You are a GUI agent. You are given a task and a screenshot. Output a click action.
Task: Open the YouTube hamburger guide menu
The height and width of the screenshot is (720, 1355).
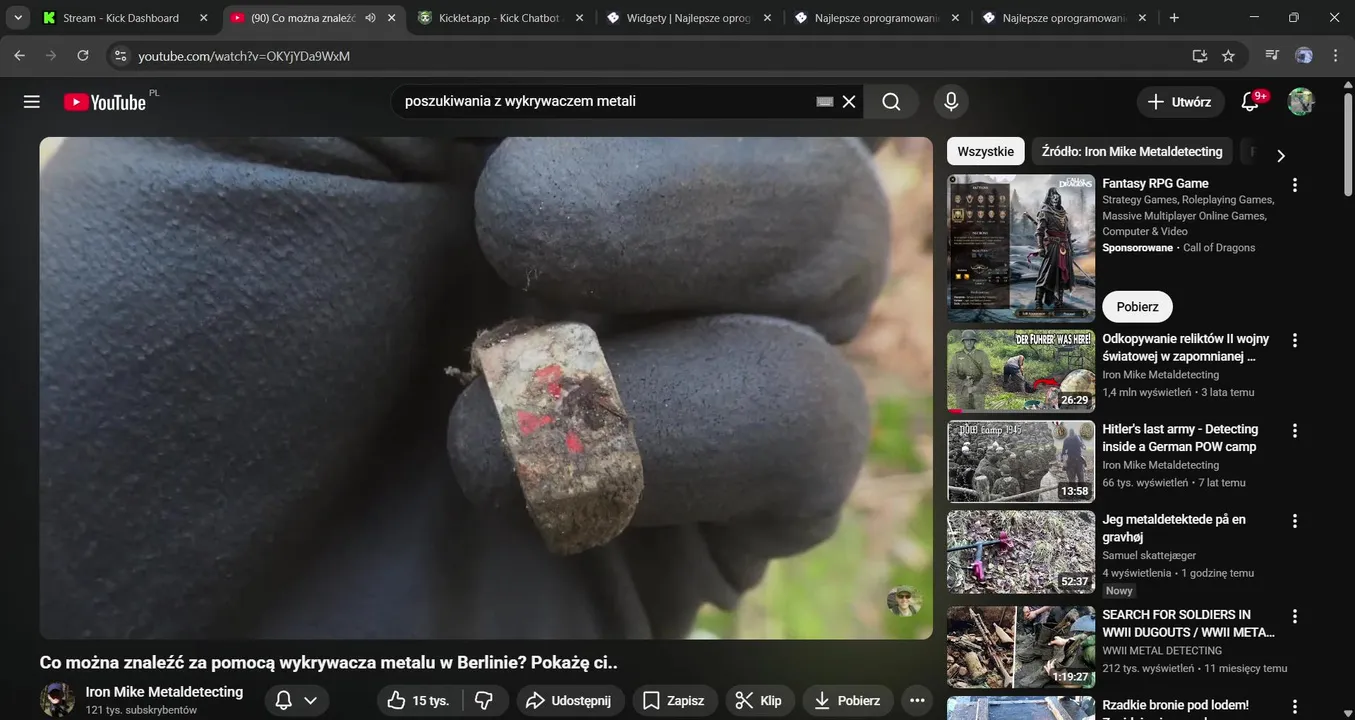tap(32, 101)
